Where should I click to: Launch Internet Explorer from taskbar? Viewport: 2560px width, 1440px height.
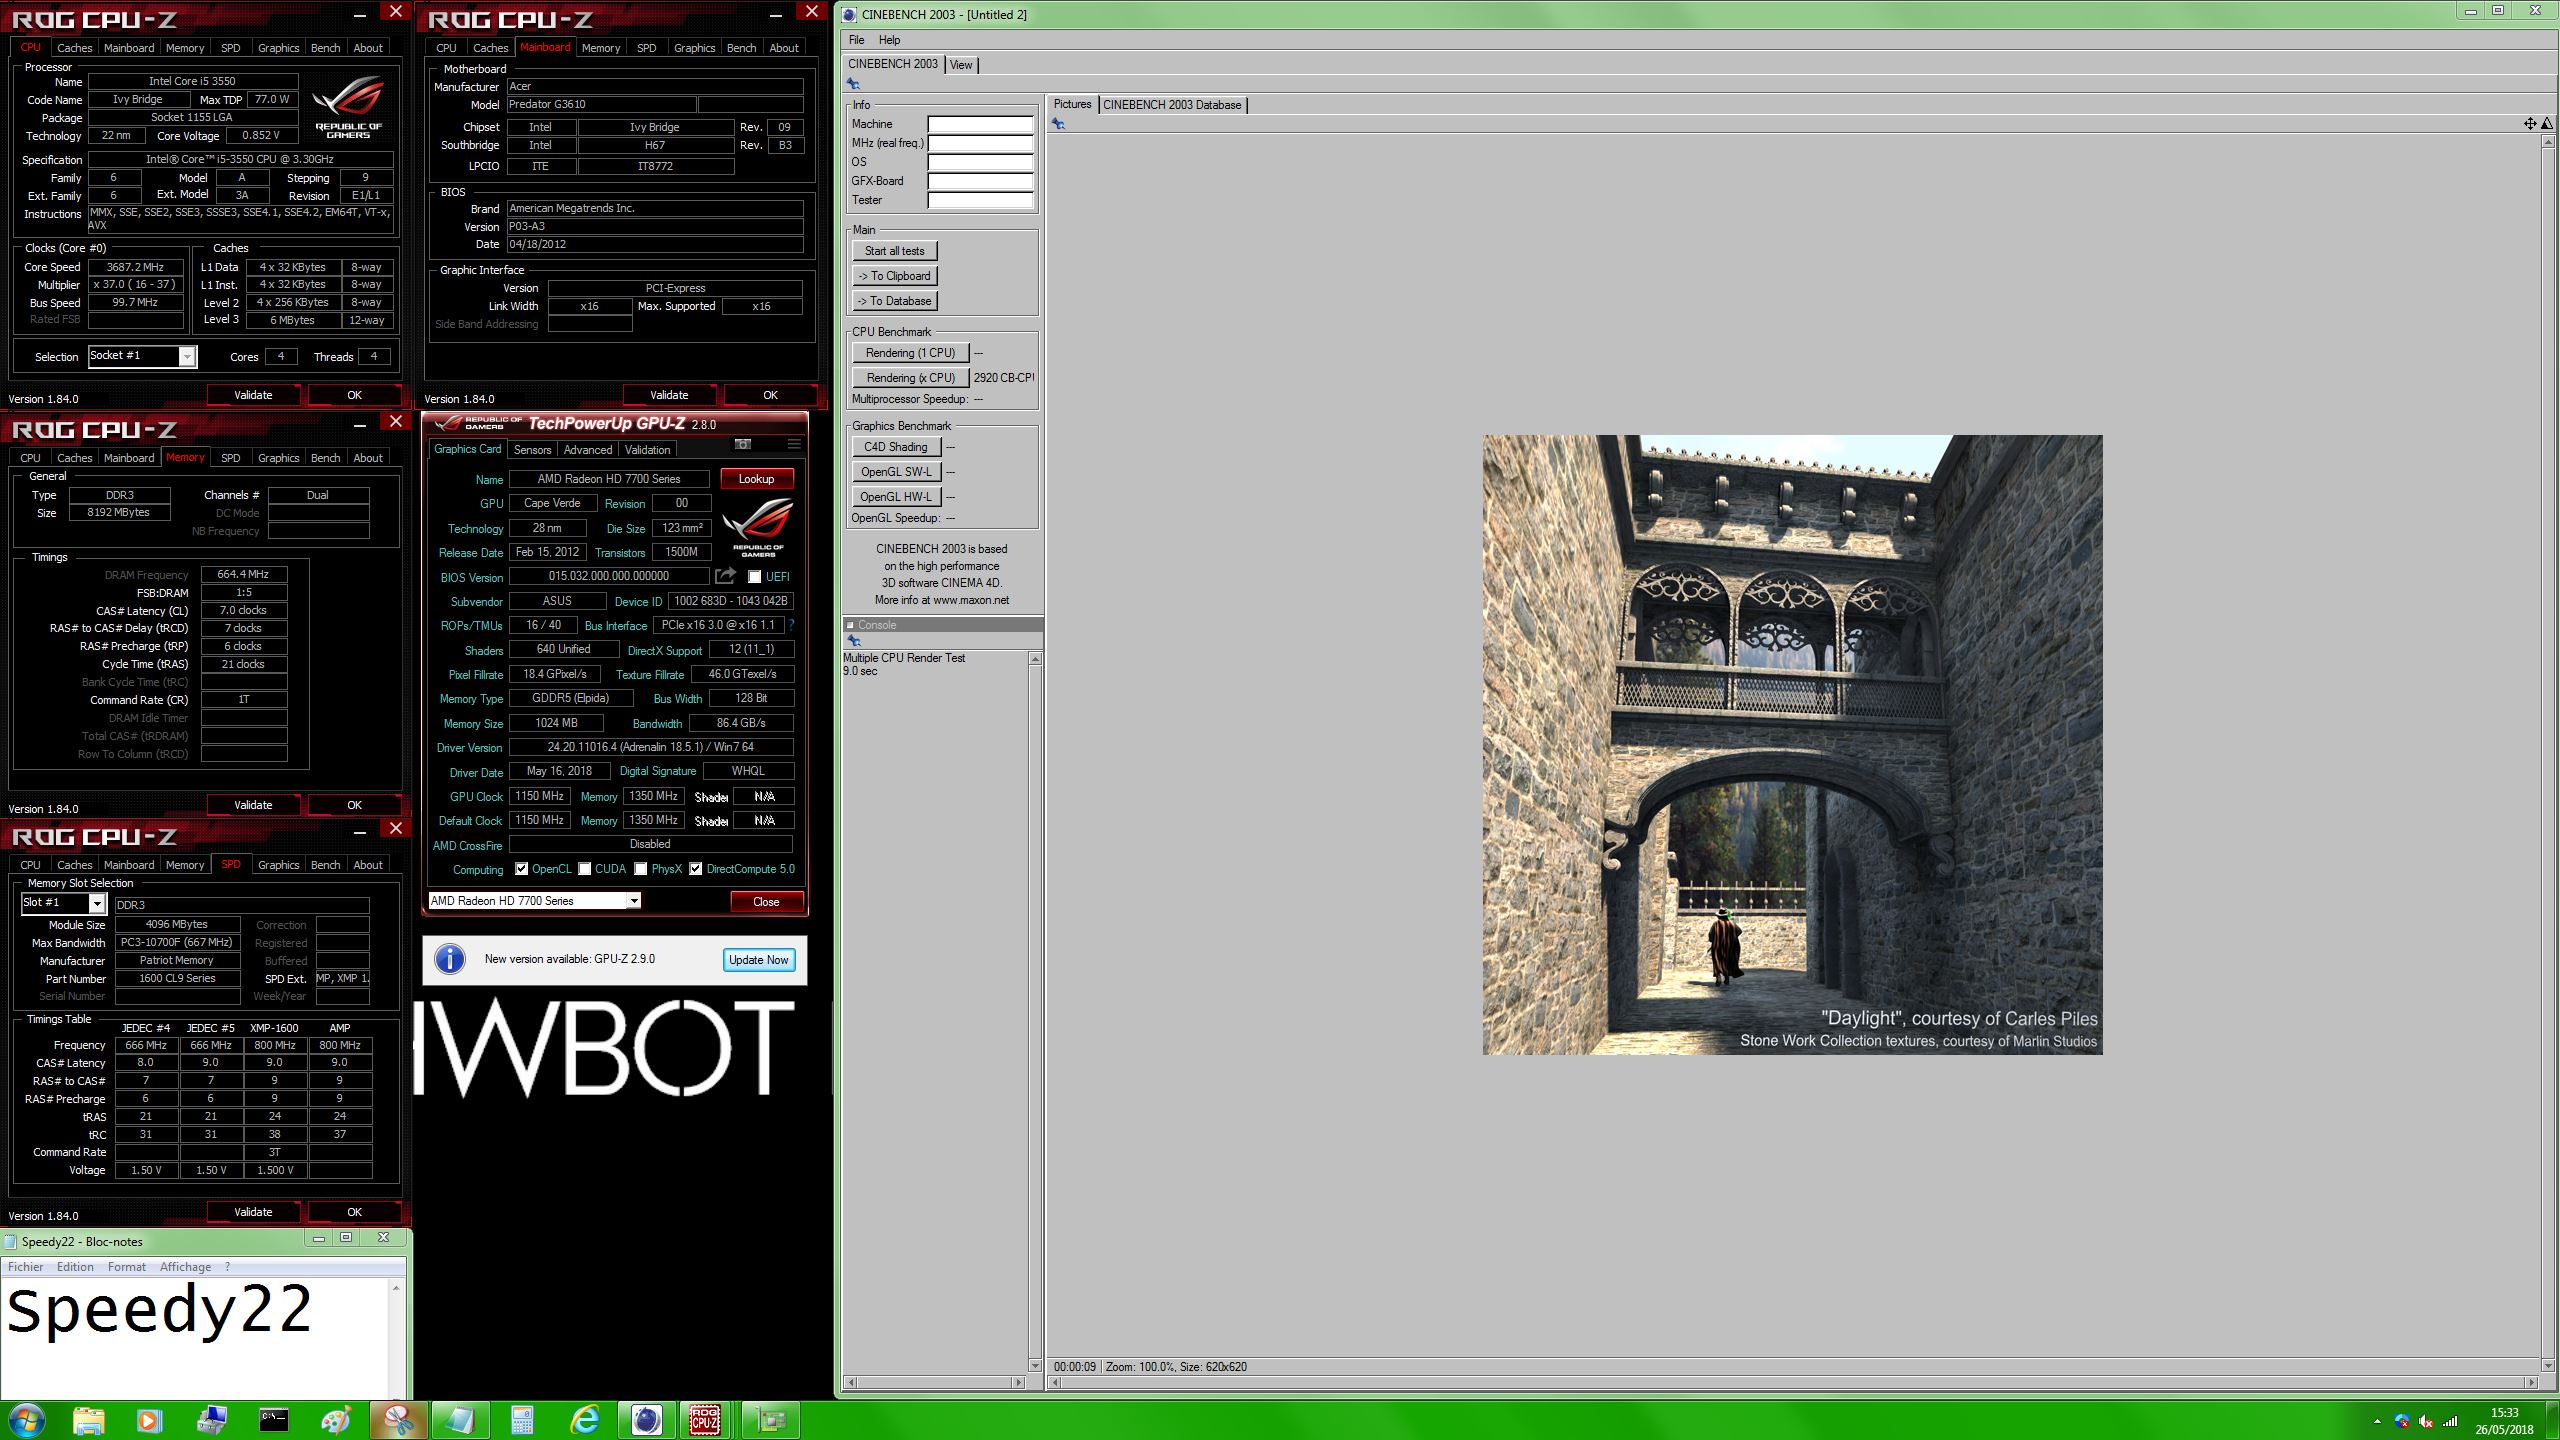click(x=585, y=1420)
